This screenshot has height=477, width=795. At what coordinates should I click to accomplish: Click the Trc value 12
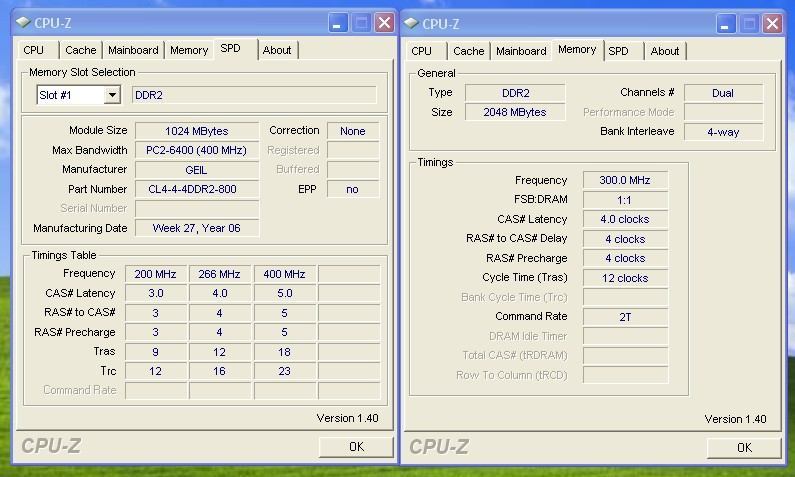coord(156,371)
